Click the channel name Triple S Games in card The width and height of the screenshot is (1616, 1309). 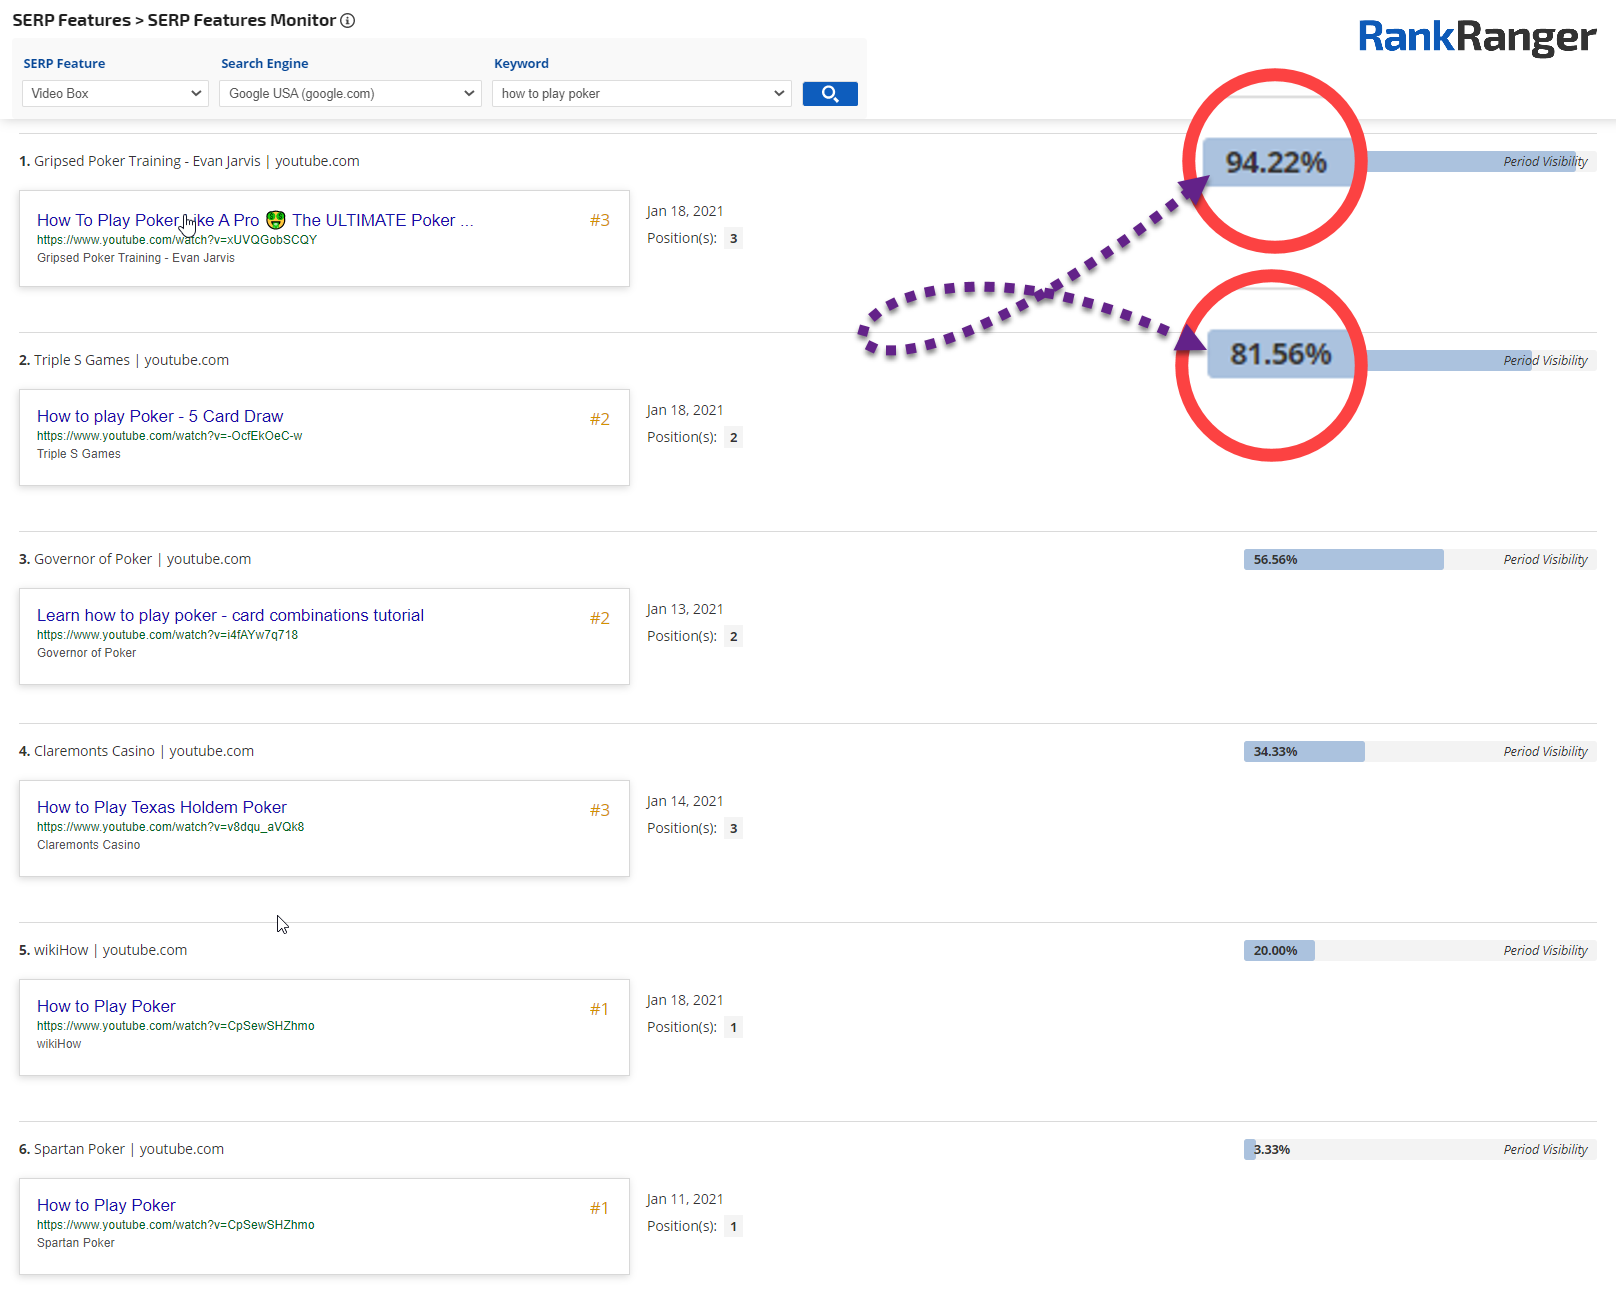pyautogui.click(x=79, y=454)
